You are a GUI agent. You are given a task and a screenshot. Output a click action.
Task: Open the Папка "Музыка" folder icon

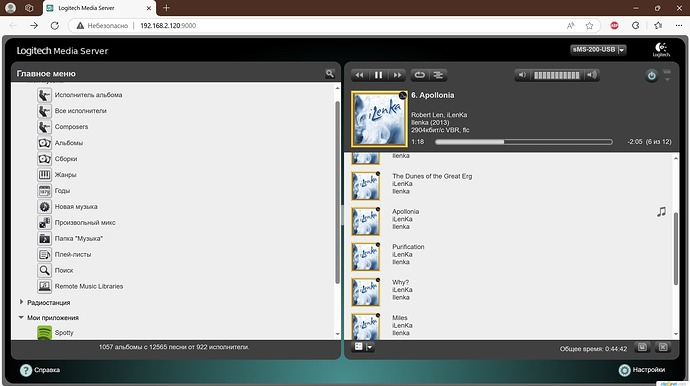44,238
